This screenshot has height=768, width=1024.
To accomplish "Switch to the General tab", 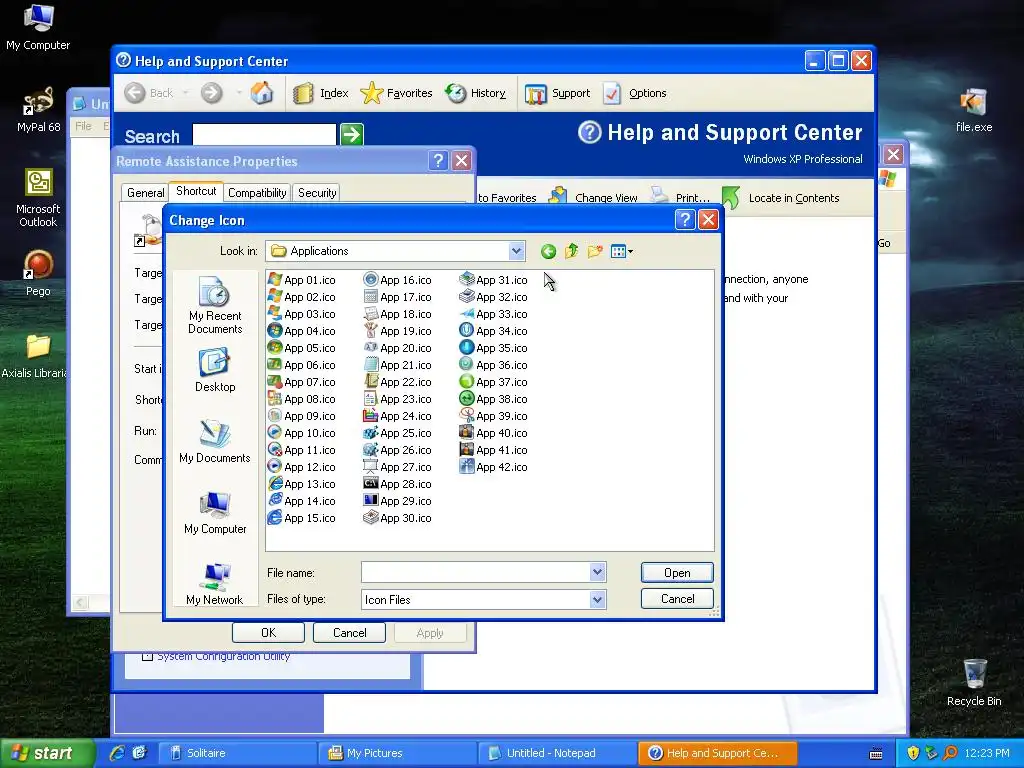I will tap(145, 193).
